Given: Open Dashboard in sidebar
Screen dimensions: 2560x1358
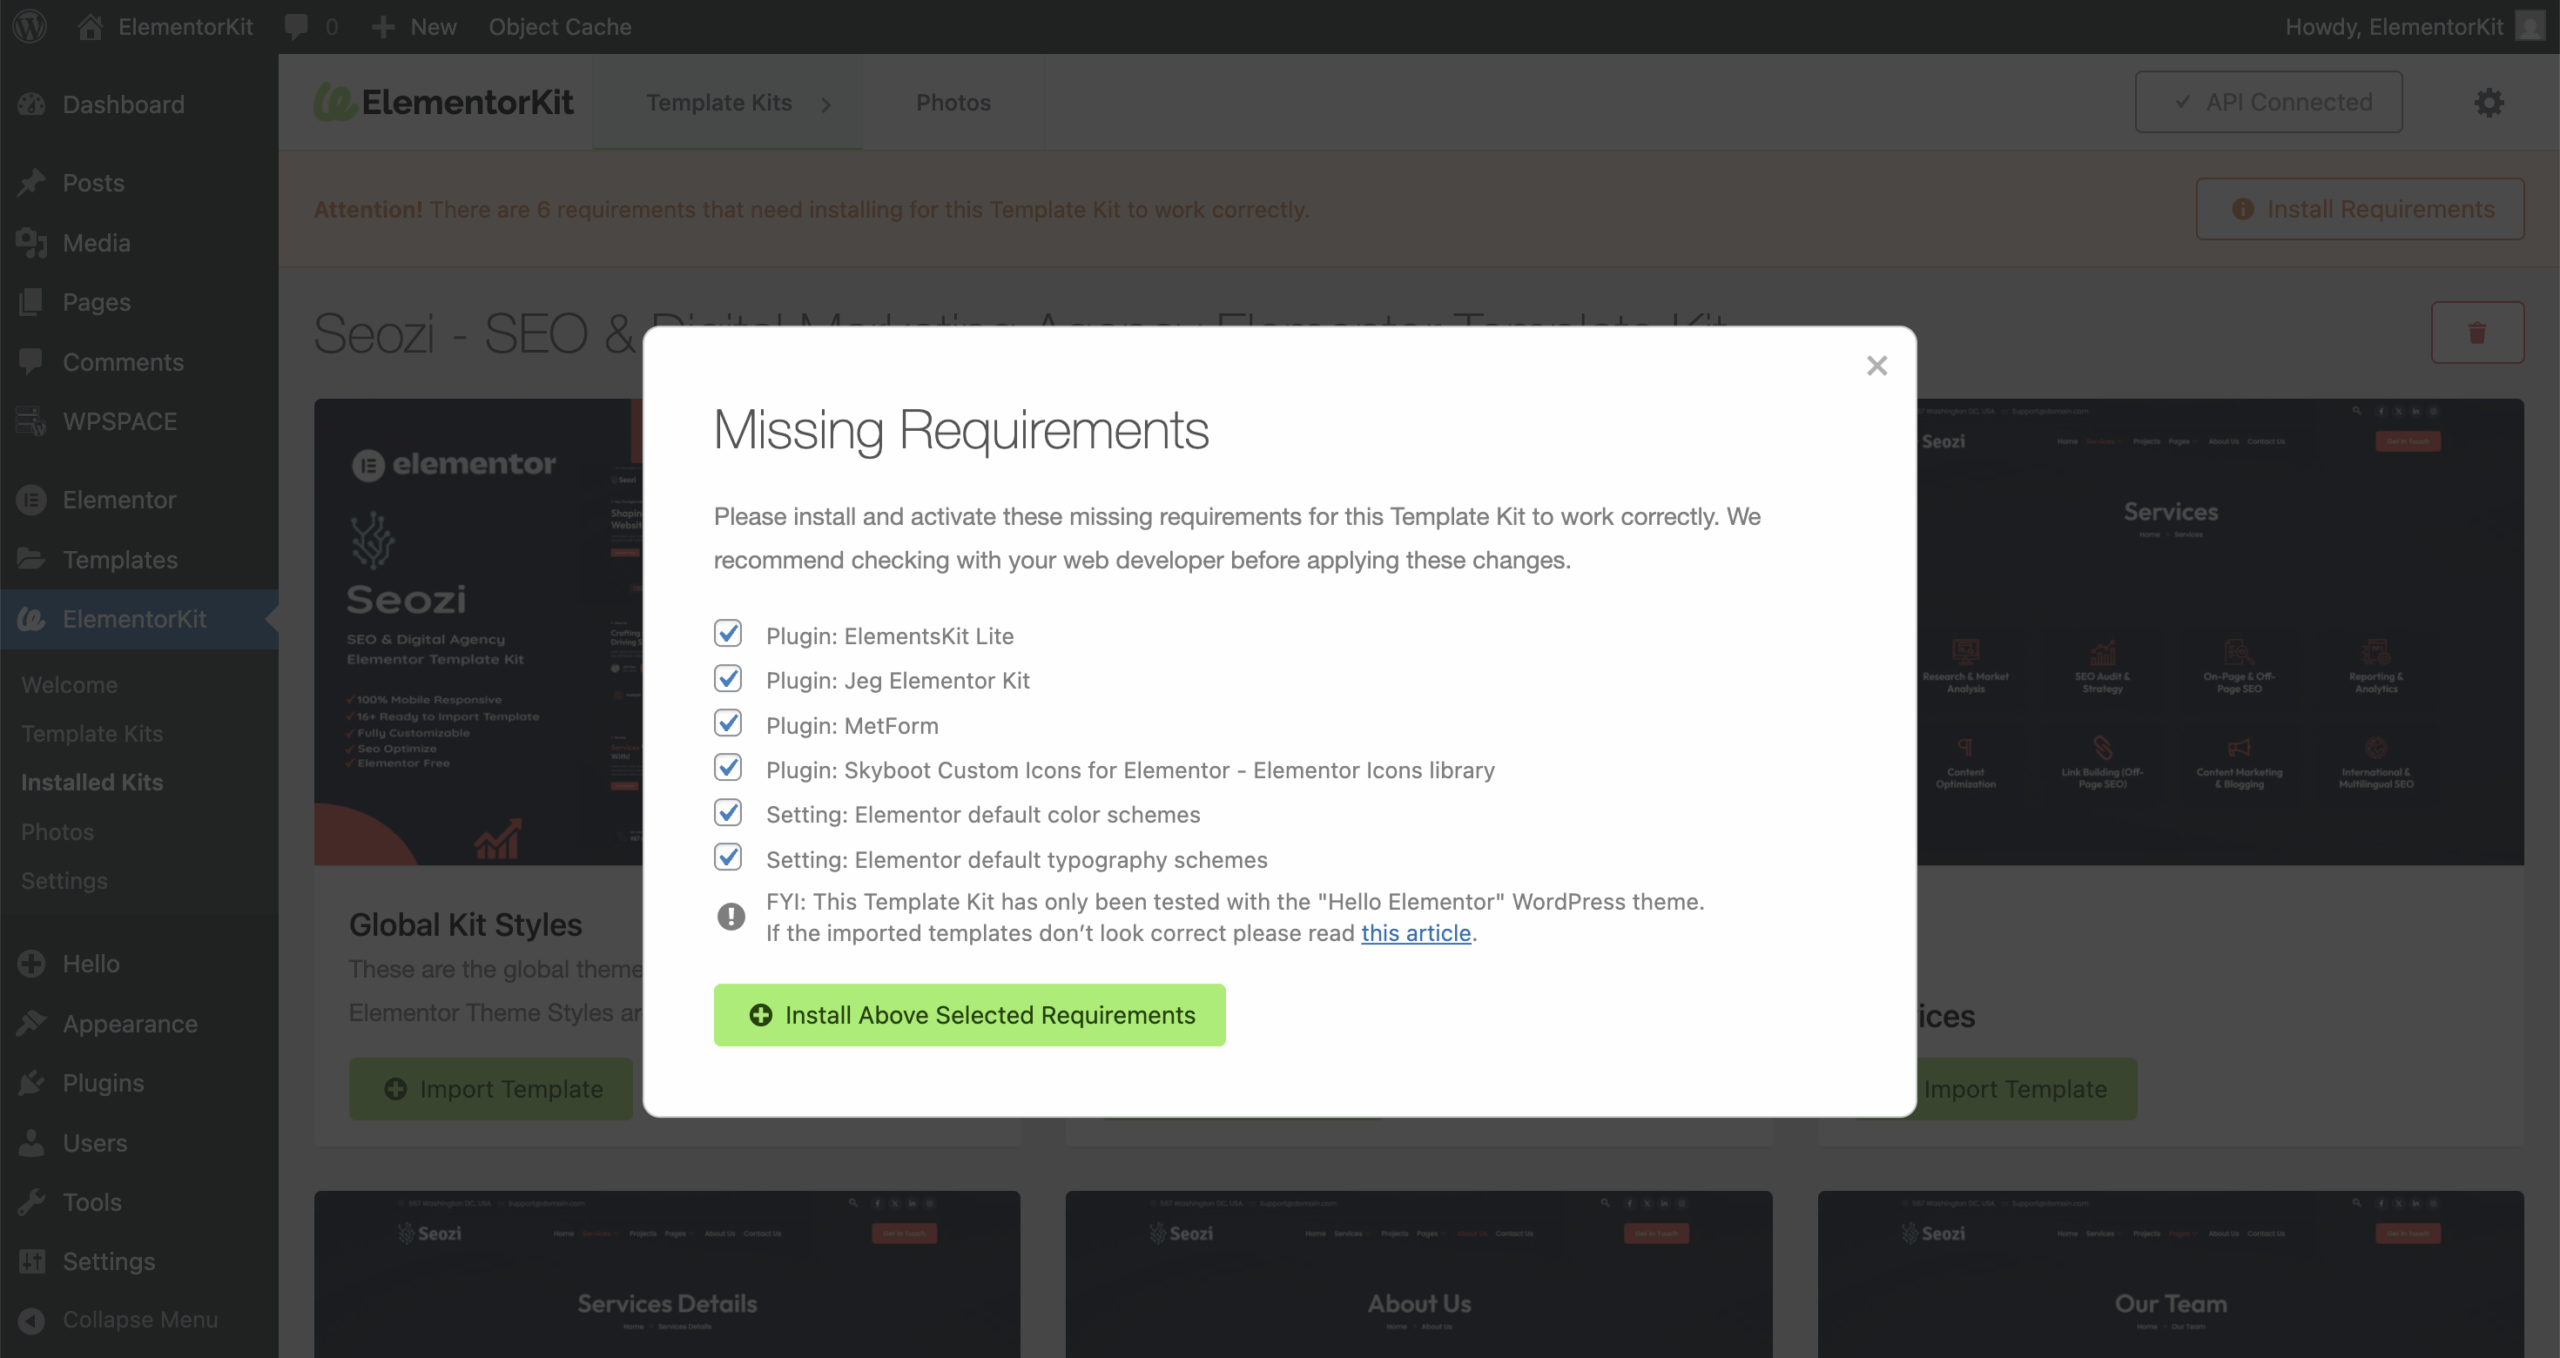Looking at the screenshot, I should (x=123, y=104).
